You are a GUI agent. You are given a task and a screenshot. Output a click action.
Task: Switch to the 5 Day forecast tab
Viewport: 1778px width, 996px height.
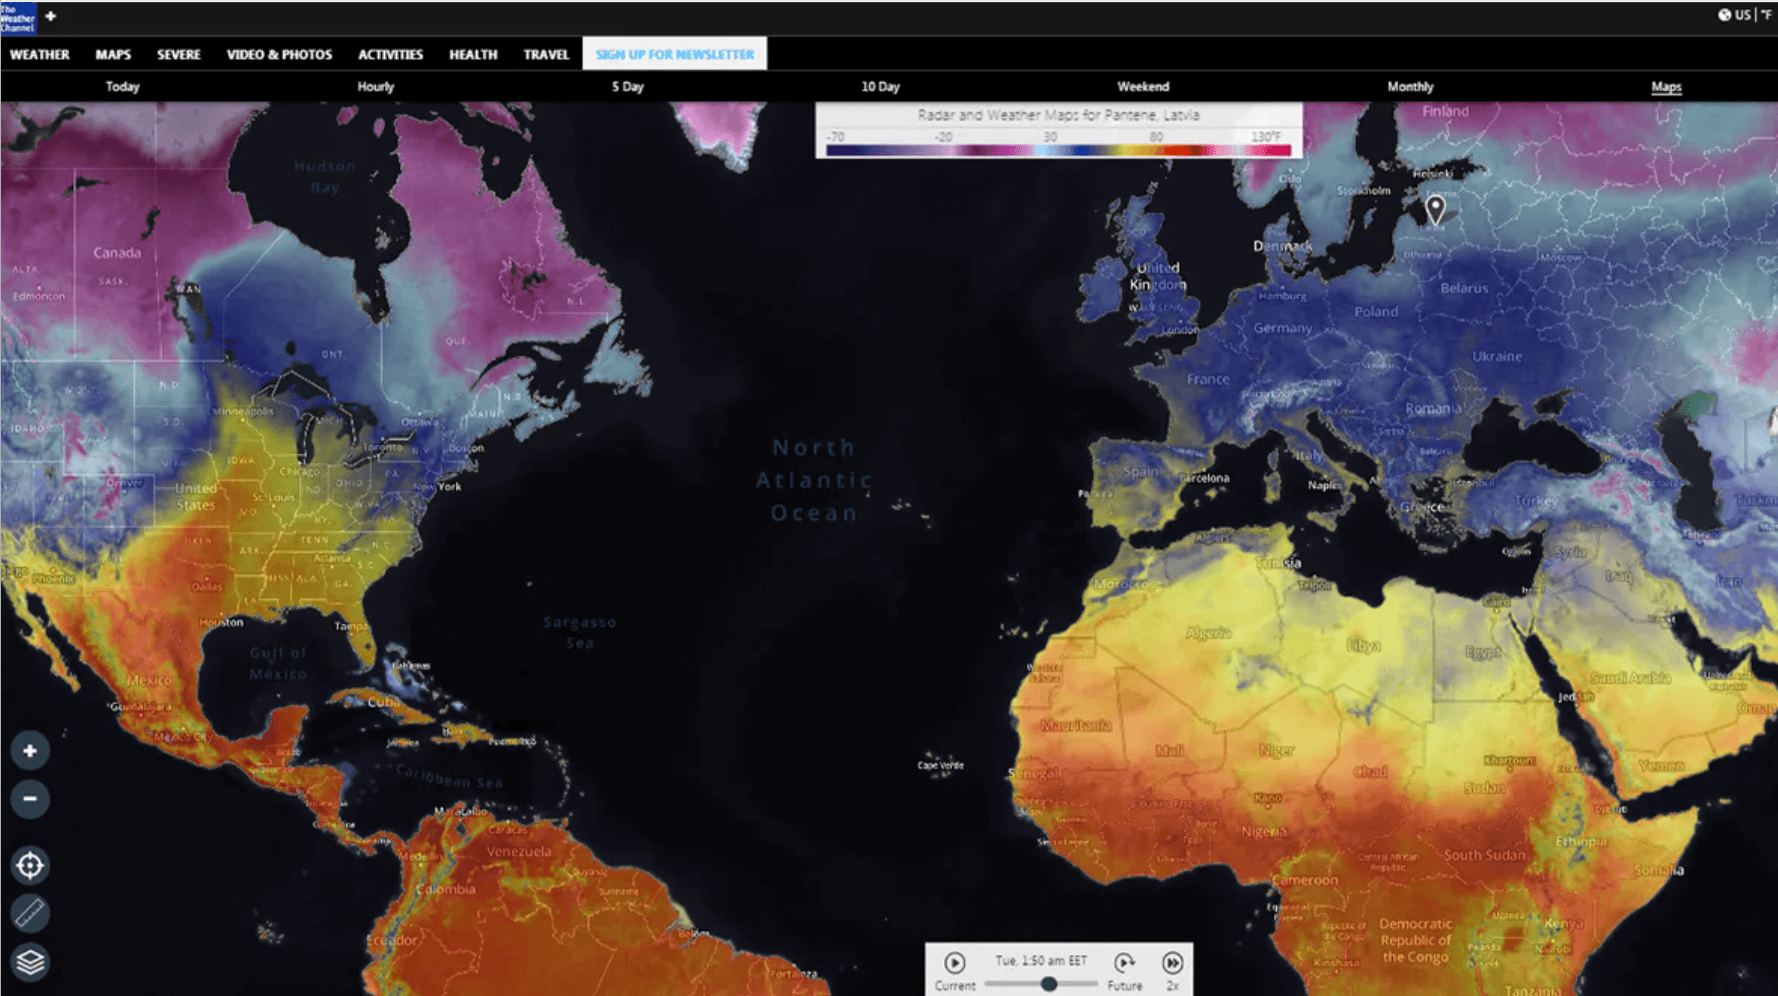[628, 87]
